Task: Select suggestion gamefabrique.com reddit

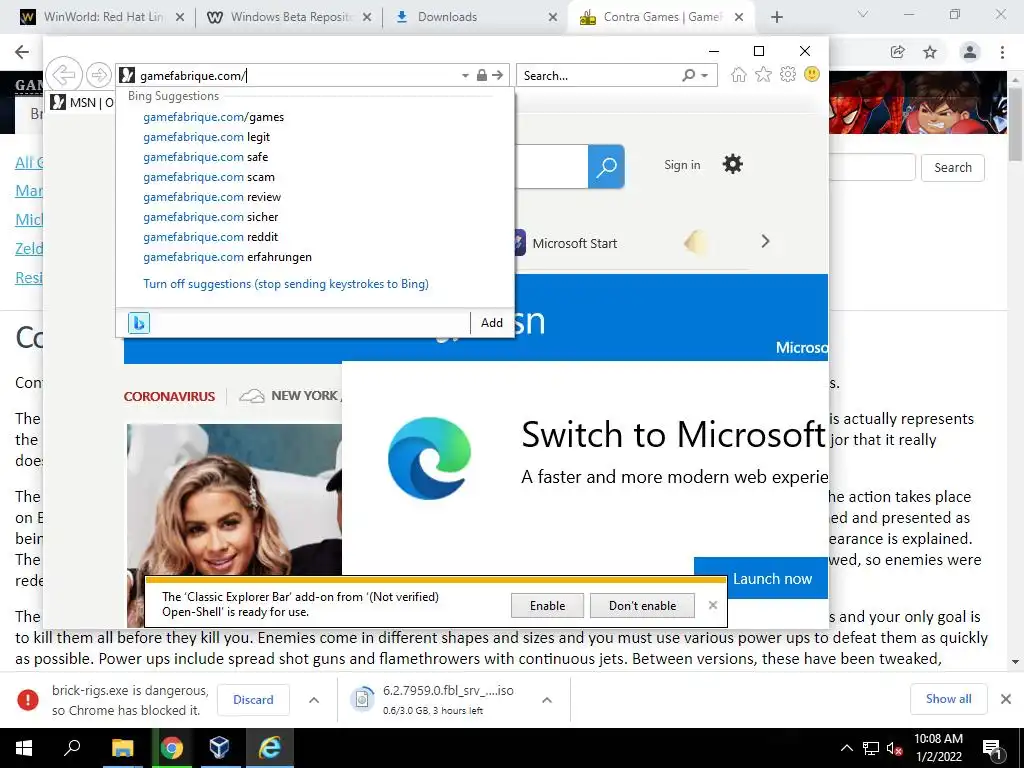Action: coord(210,237)
